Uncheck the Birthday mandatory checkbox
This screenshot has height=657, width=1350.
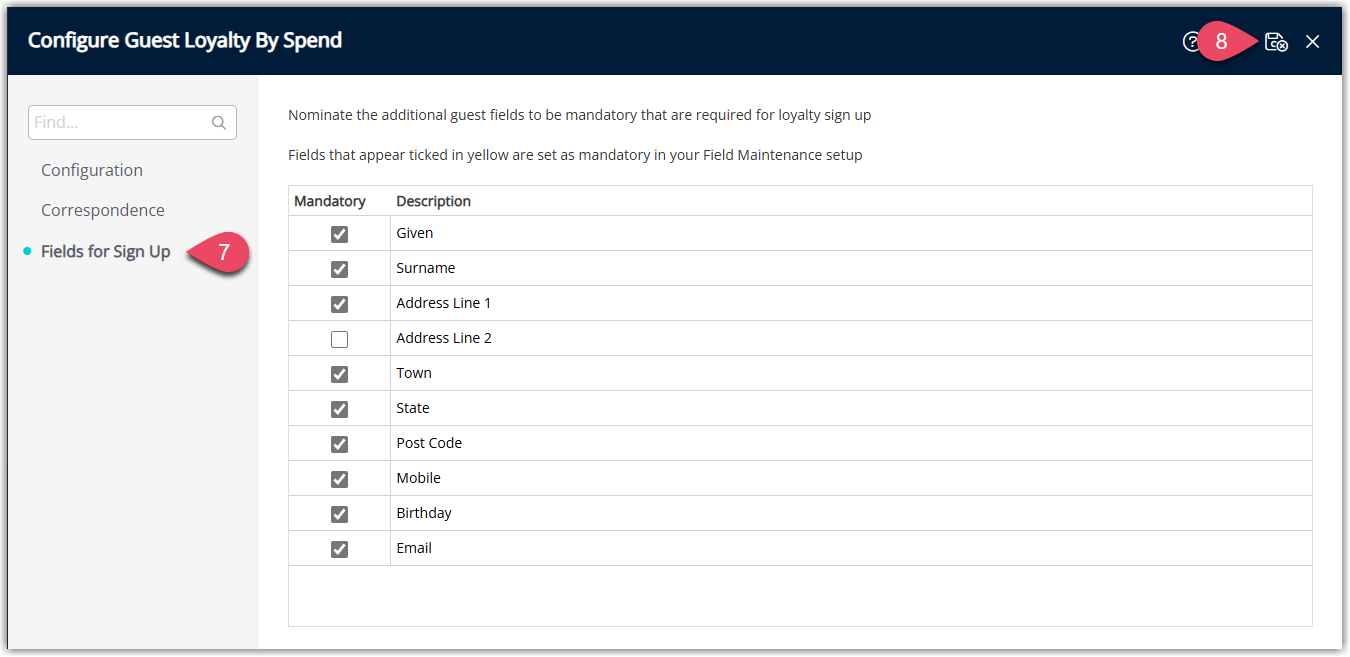pyautogui.click(x=339, y=514)
